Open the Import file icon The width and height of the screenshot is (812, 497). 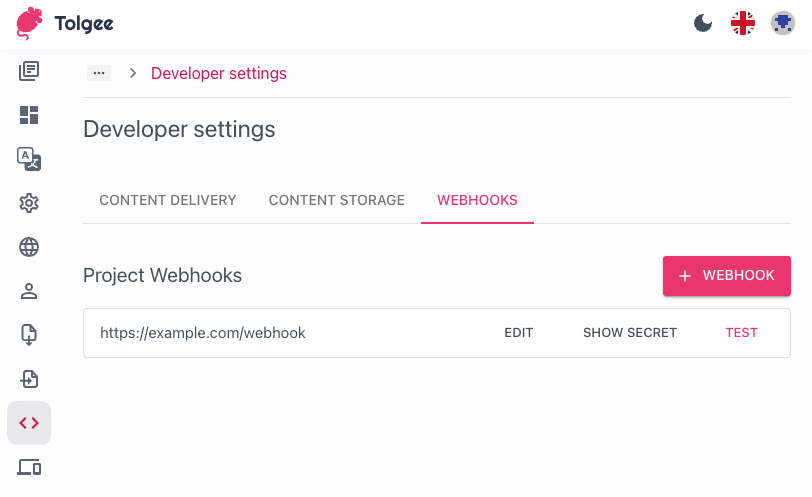[29, 335]
